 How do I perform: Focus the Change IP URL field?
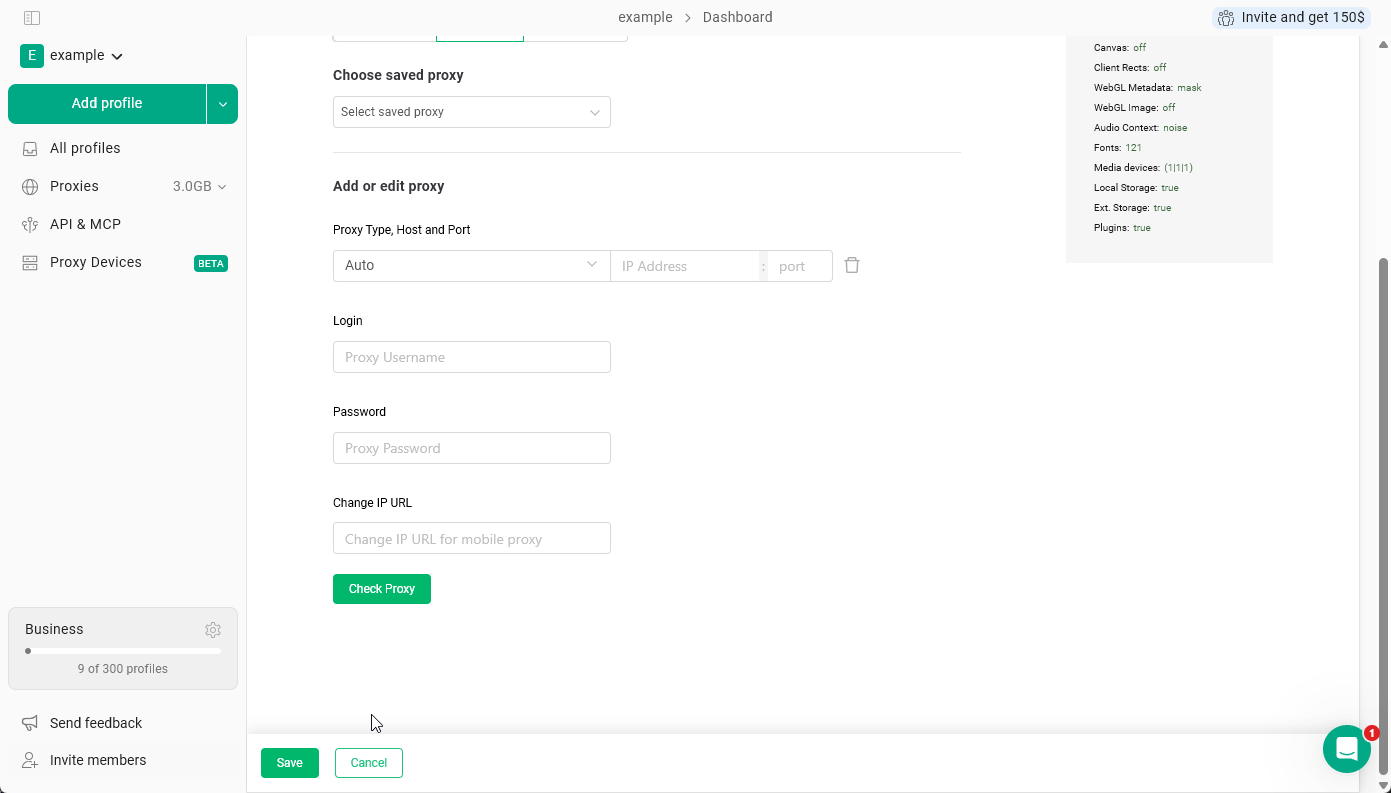pos(472,538)
